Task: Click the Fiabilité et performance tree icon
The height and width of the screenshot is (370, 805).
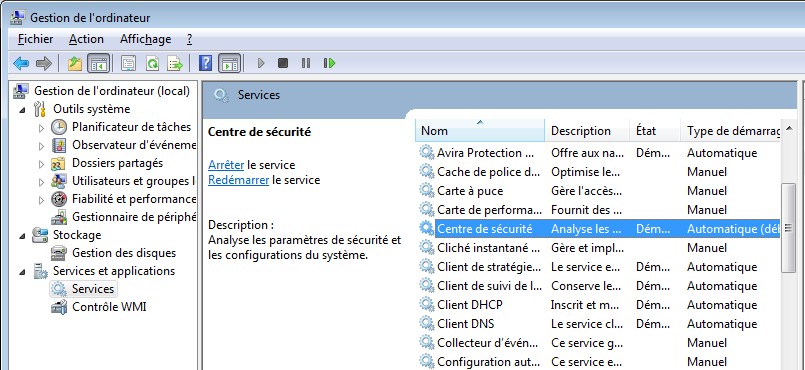Action: pos(60,199)
